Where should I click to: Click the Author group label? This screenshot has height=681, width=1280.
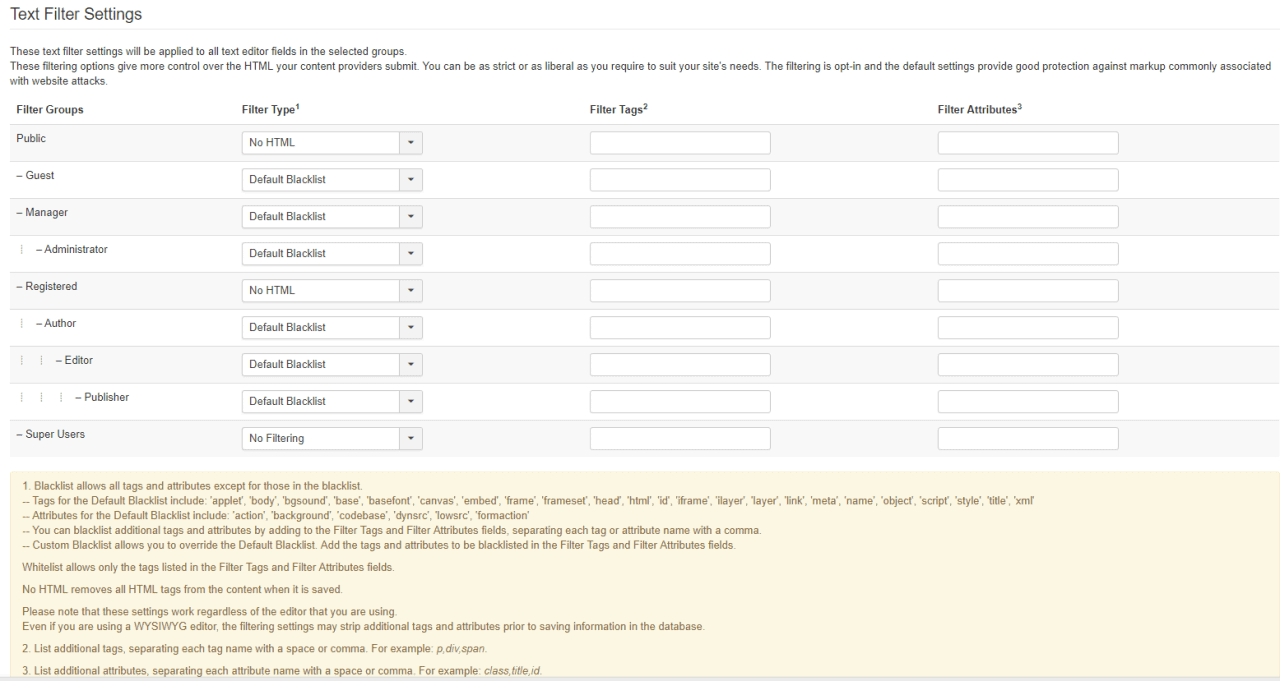pyautogui.click(x=56, y=324)
